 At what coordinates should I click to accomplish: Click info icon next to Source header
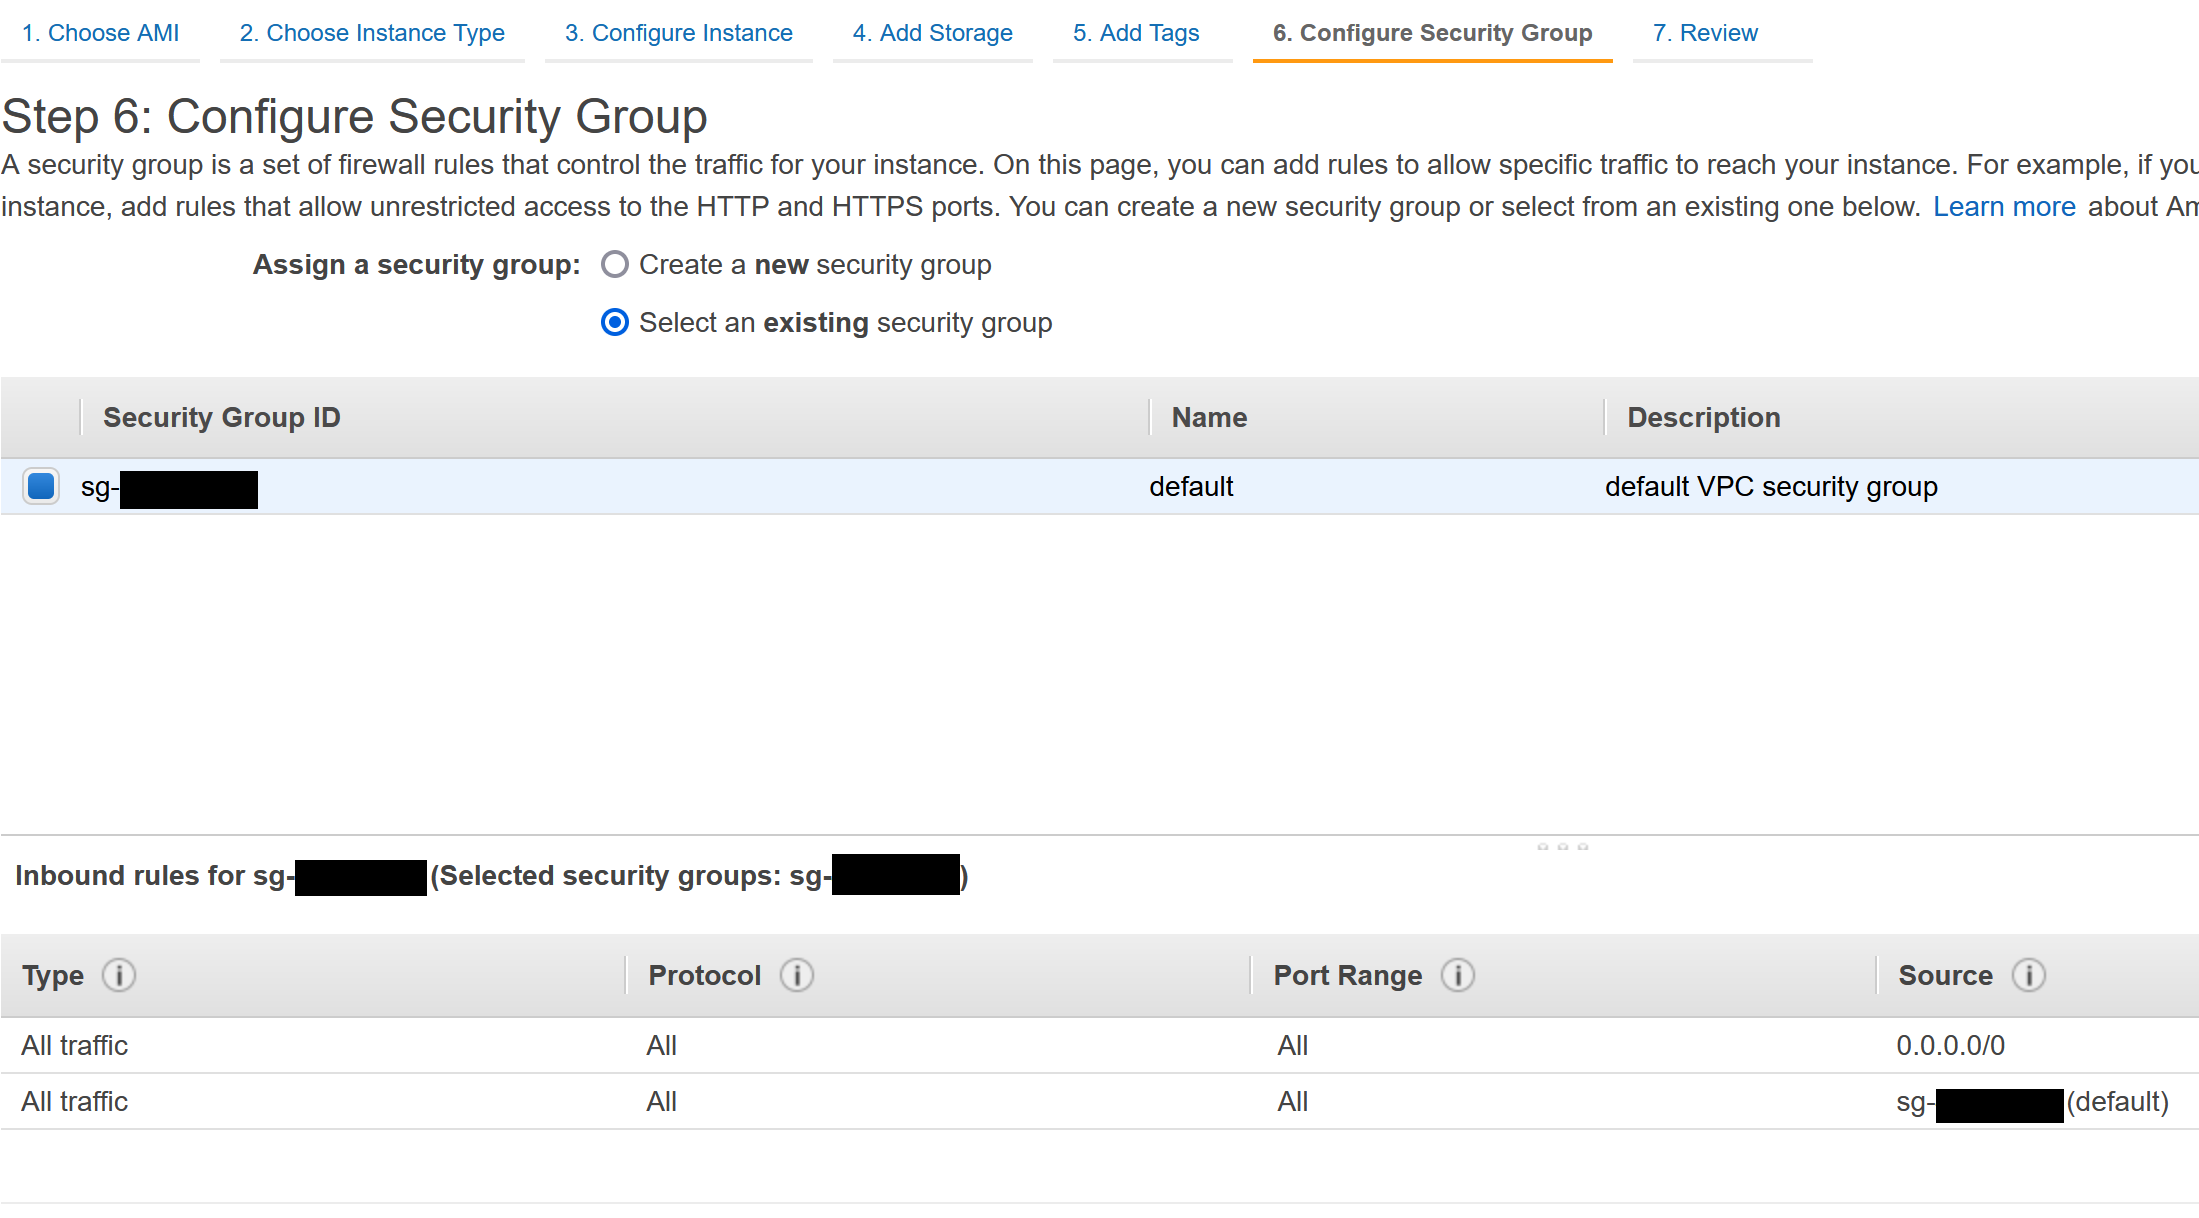[x=2029, y=975]
